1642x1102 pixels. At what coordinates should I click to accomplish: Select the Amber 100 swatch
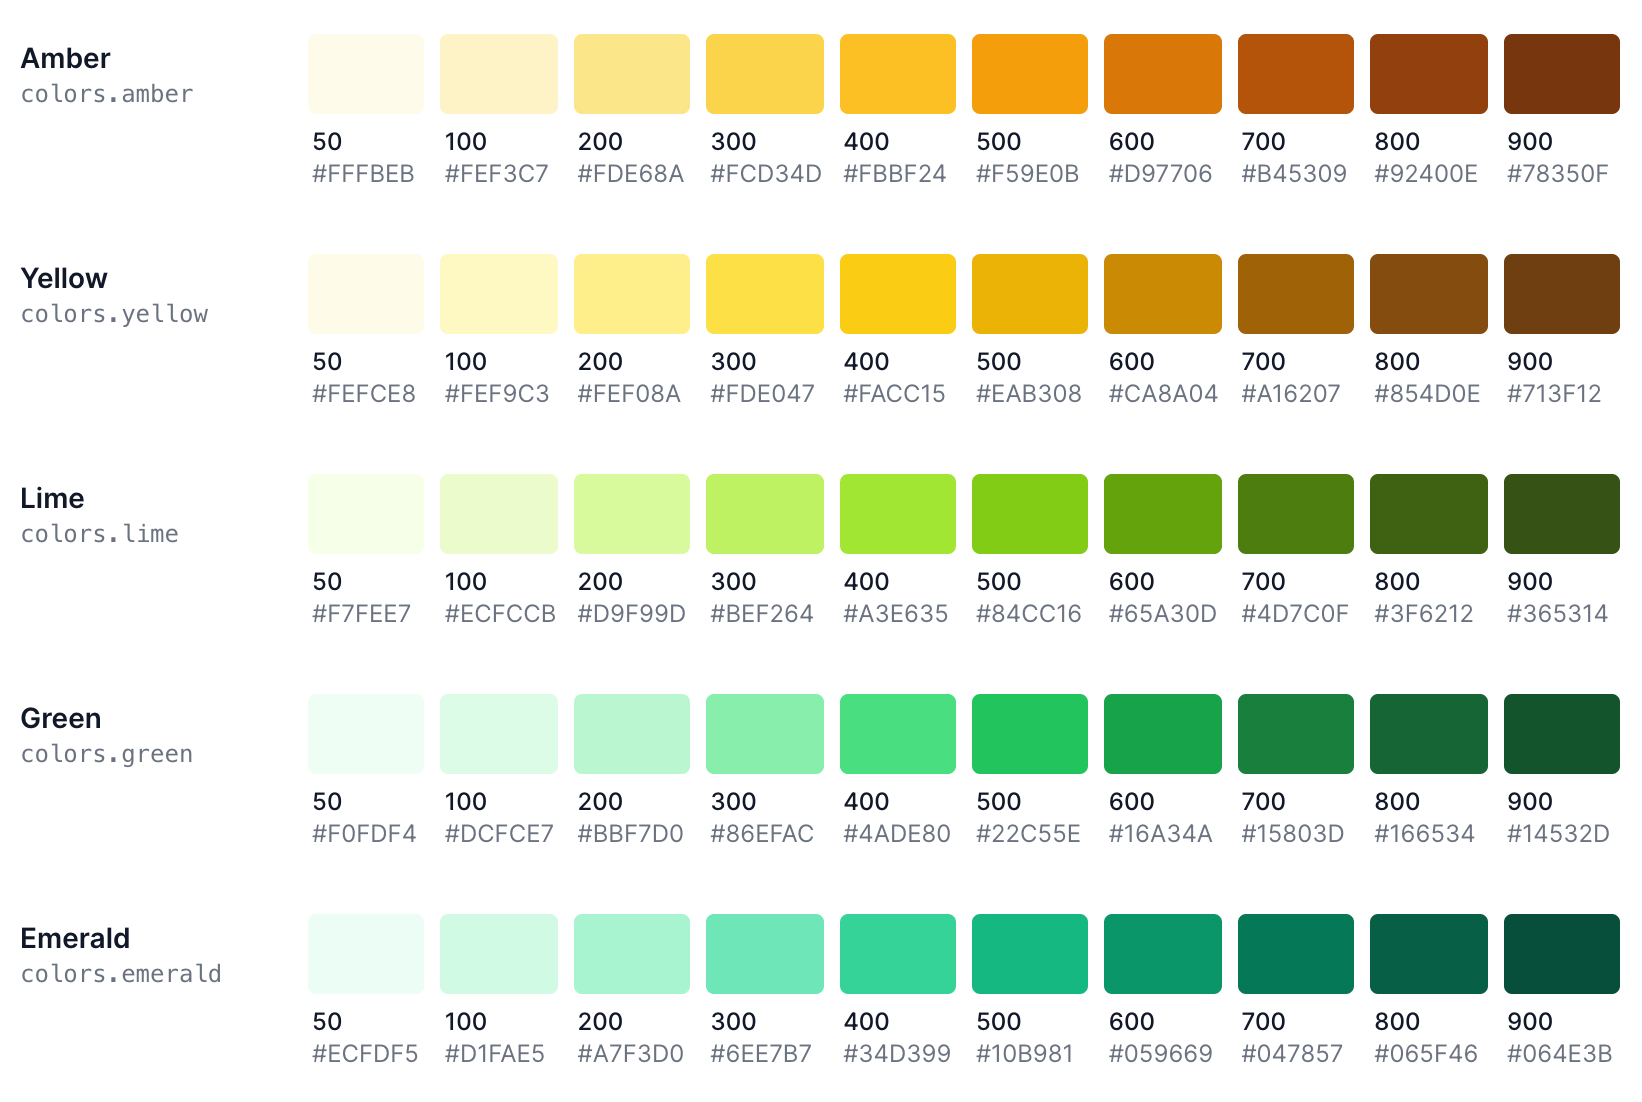pyautogui.click(x=499, y=74)
